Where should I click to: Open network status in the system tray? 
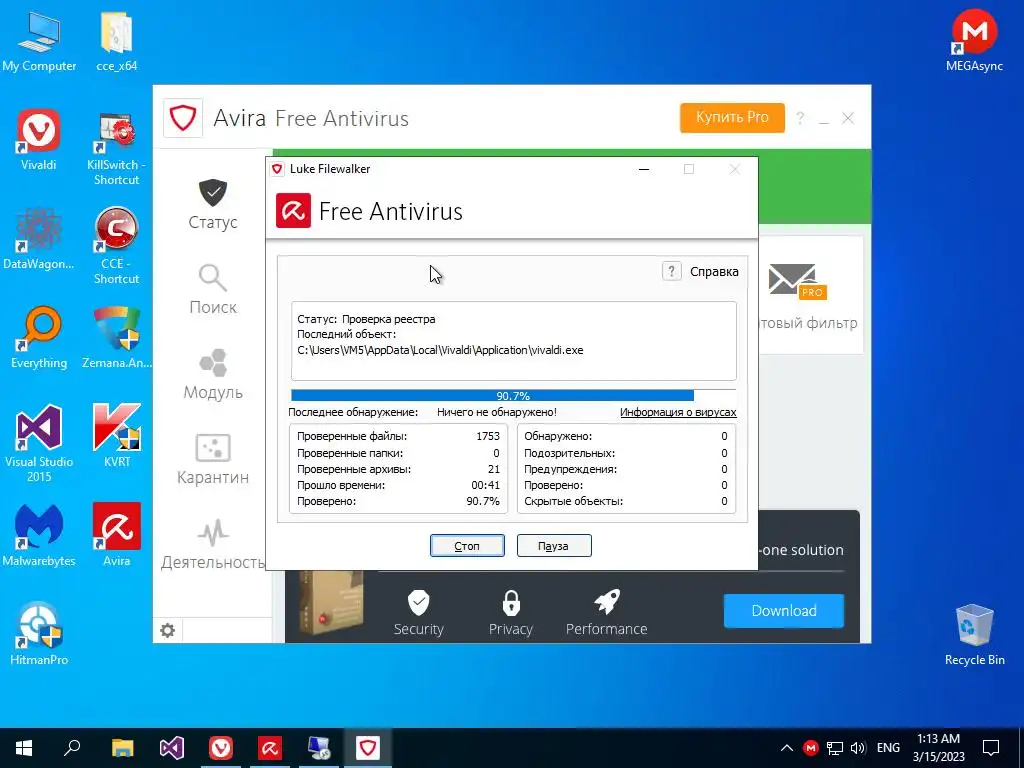(x=835, y=748)
